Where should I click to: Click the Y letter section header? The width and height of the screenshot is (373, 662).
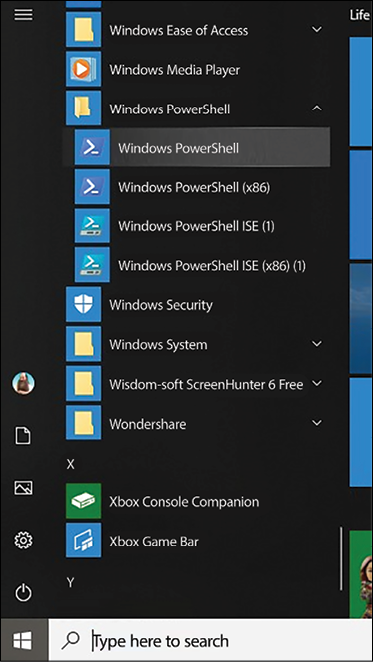click(x=71, y=583)
